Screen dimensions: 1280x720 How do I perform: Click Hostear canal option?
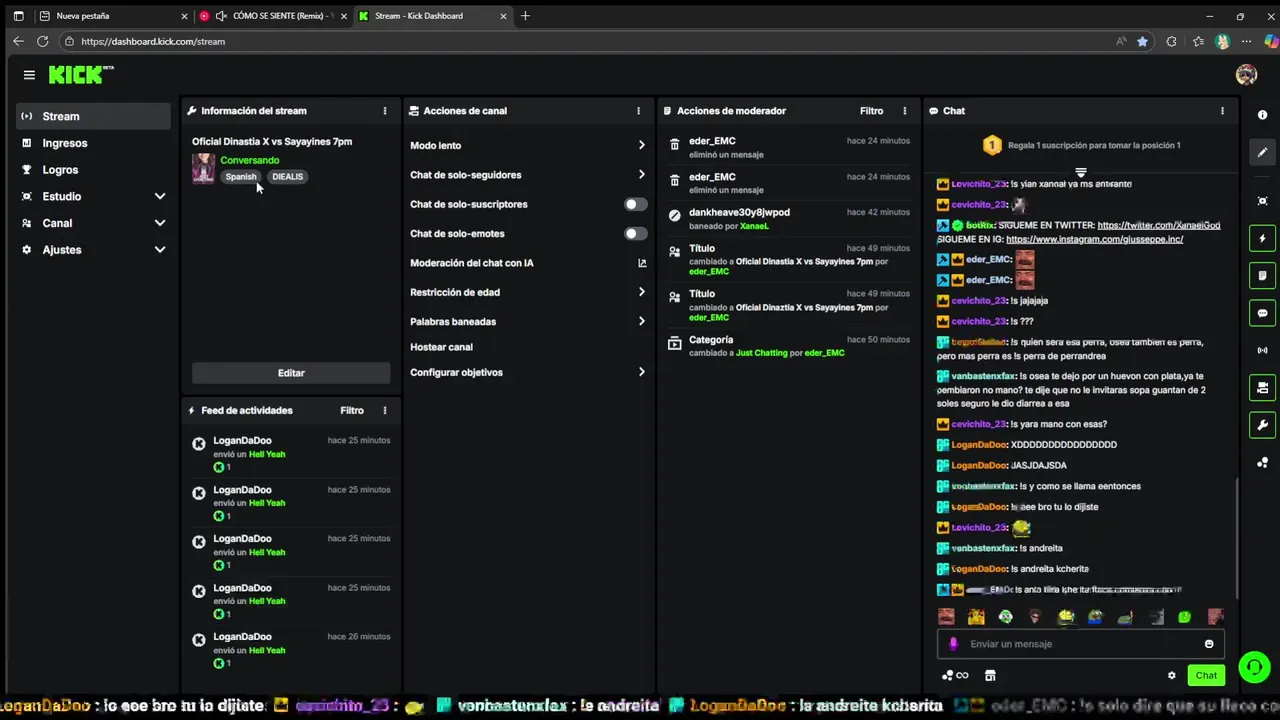tap(441, 347)
